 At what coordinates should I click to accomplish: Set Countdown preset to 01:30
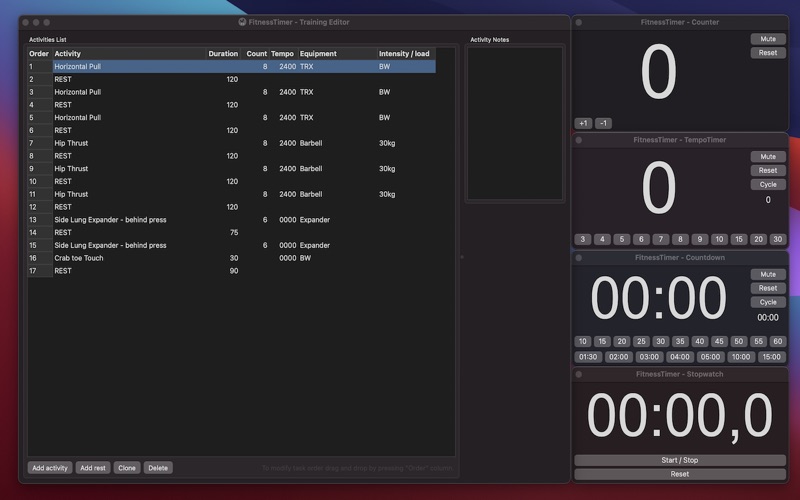pyautogui.click(x=588, y=357)
